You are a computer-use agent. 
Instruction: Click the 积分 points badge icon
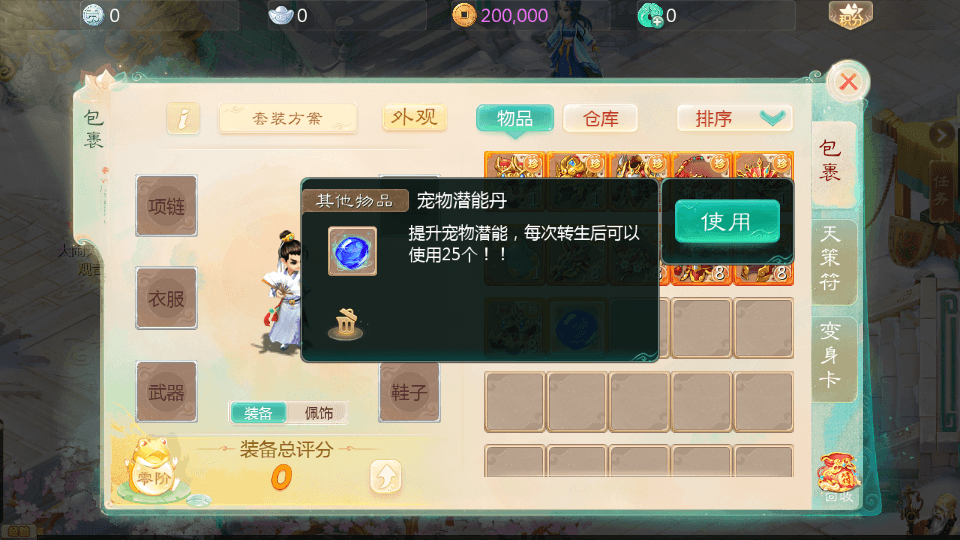pos(850,15)
